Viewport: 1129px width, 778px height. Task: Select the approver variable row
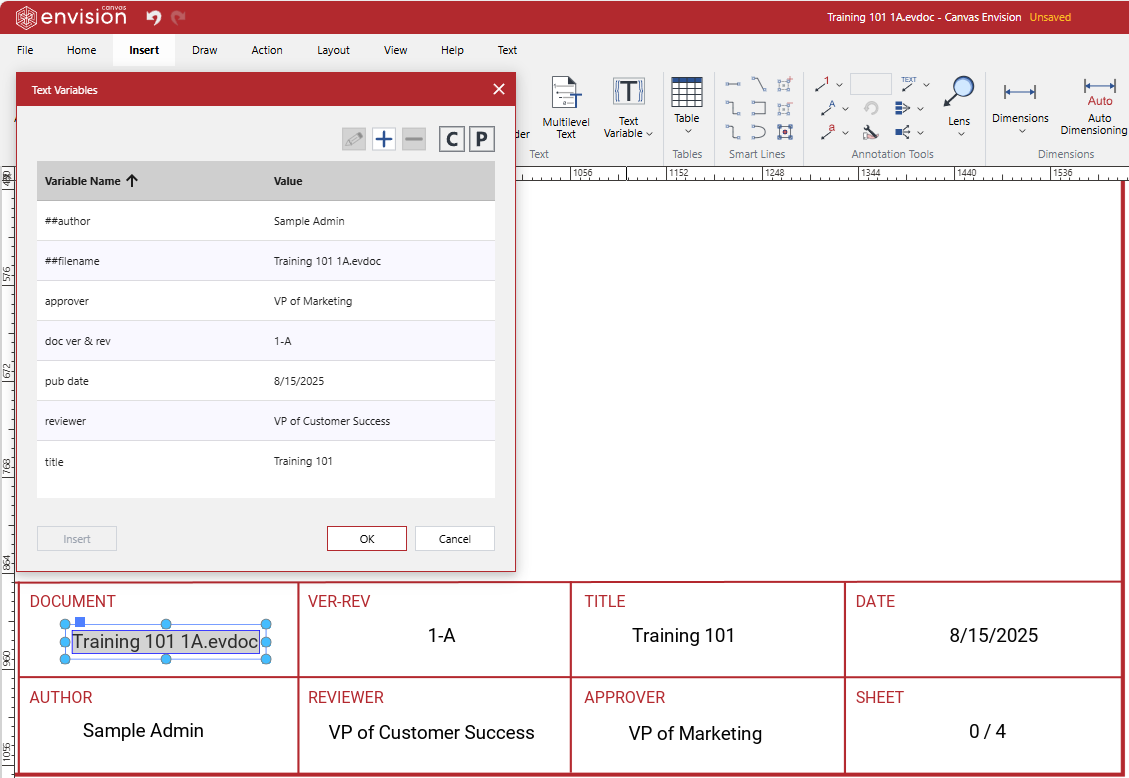tap(266, 301)
